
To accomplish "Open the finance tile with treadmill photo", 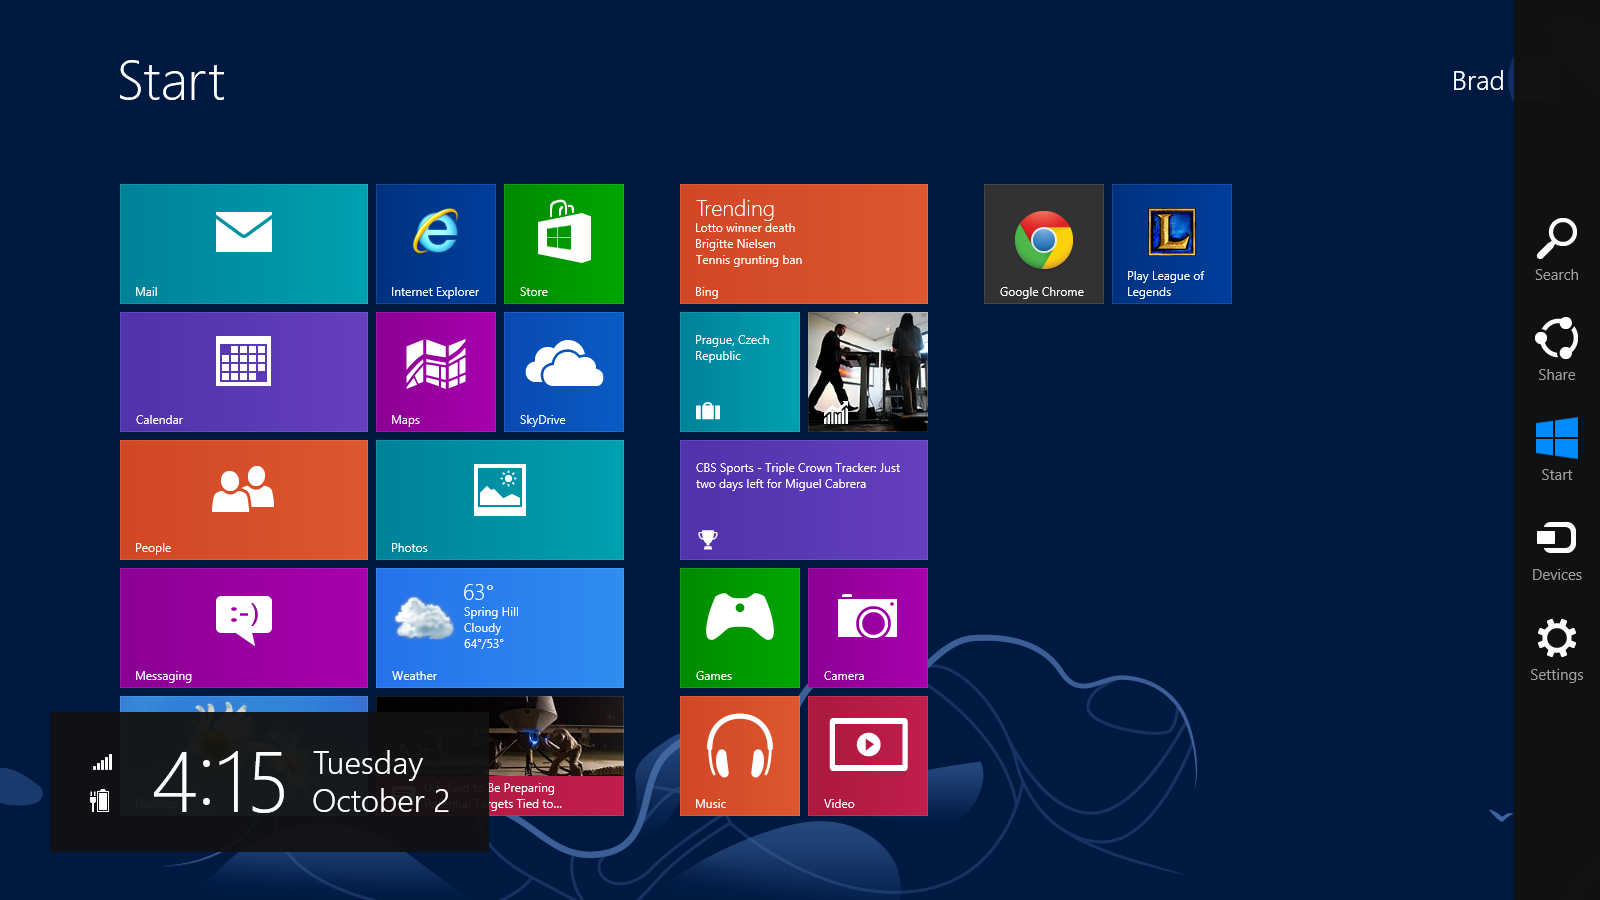I will coord(868,372).
